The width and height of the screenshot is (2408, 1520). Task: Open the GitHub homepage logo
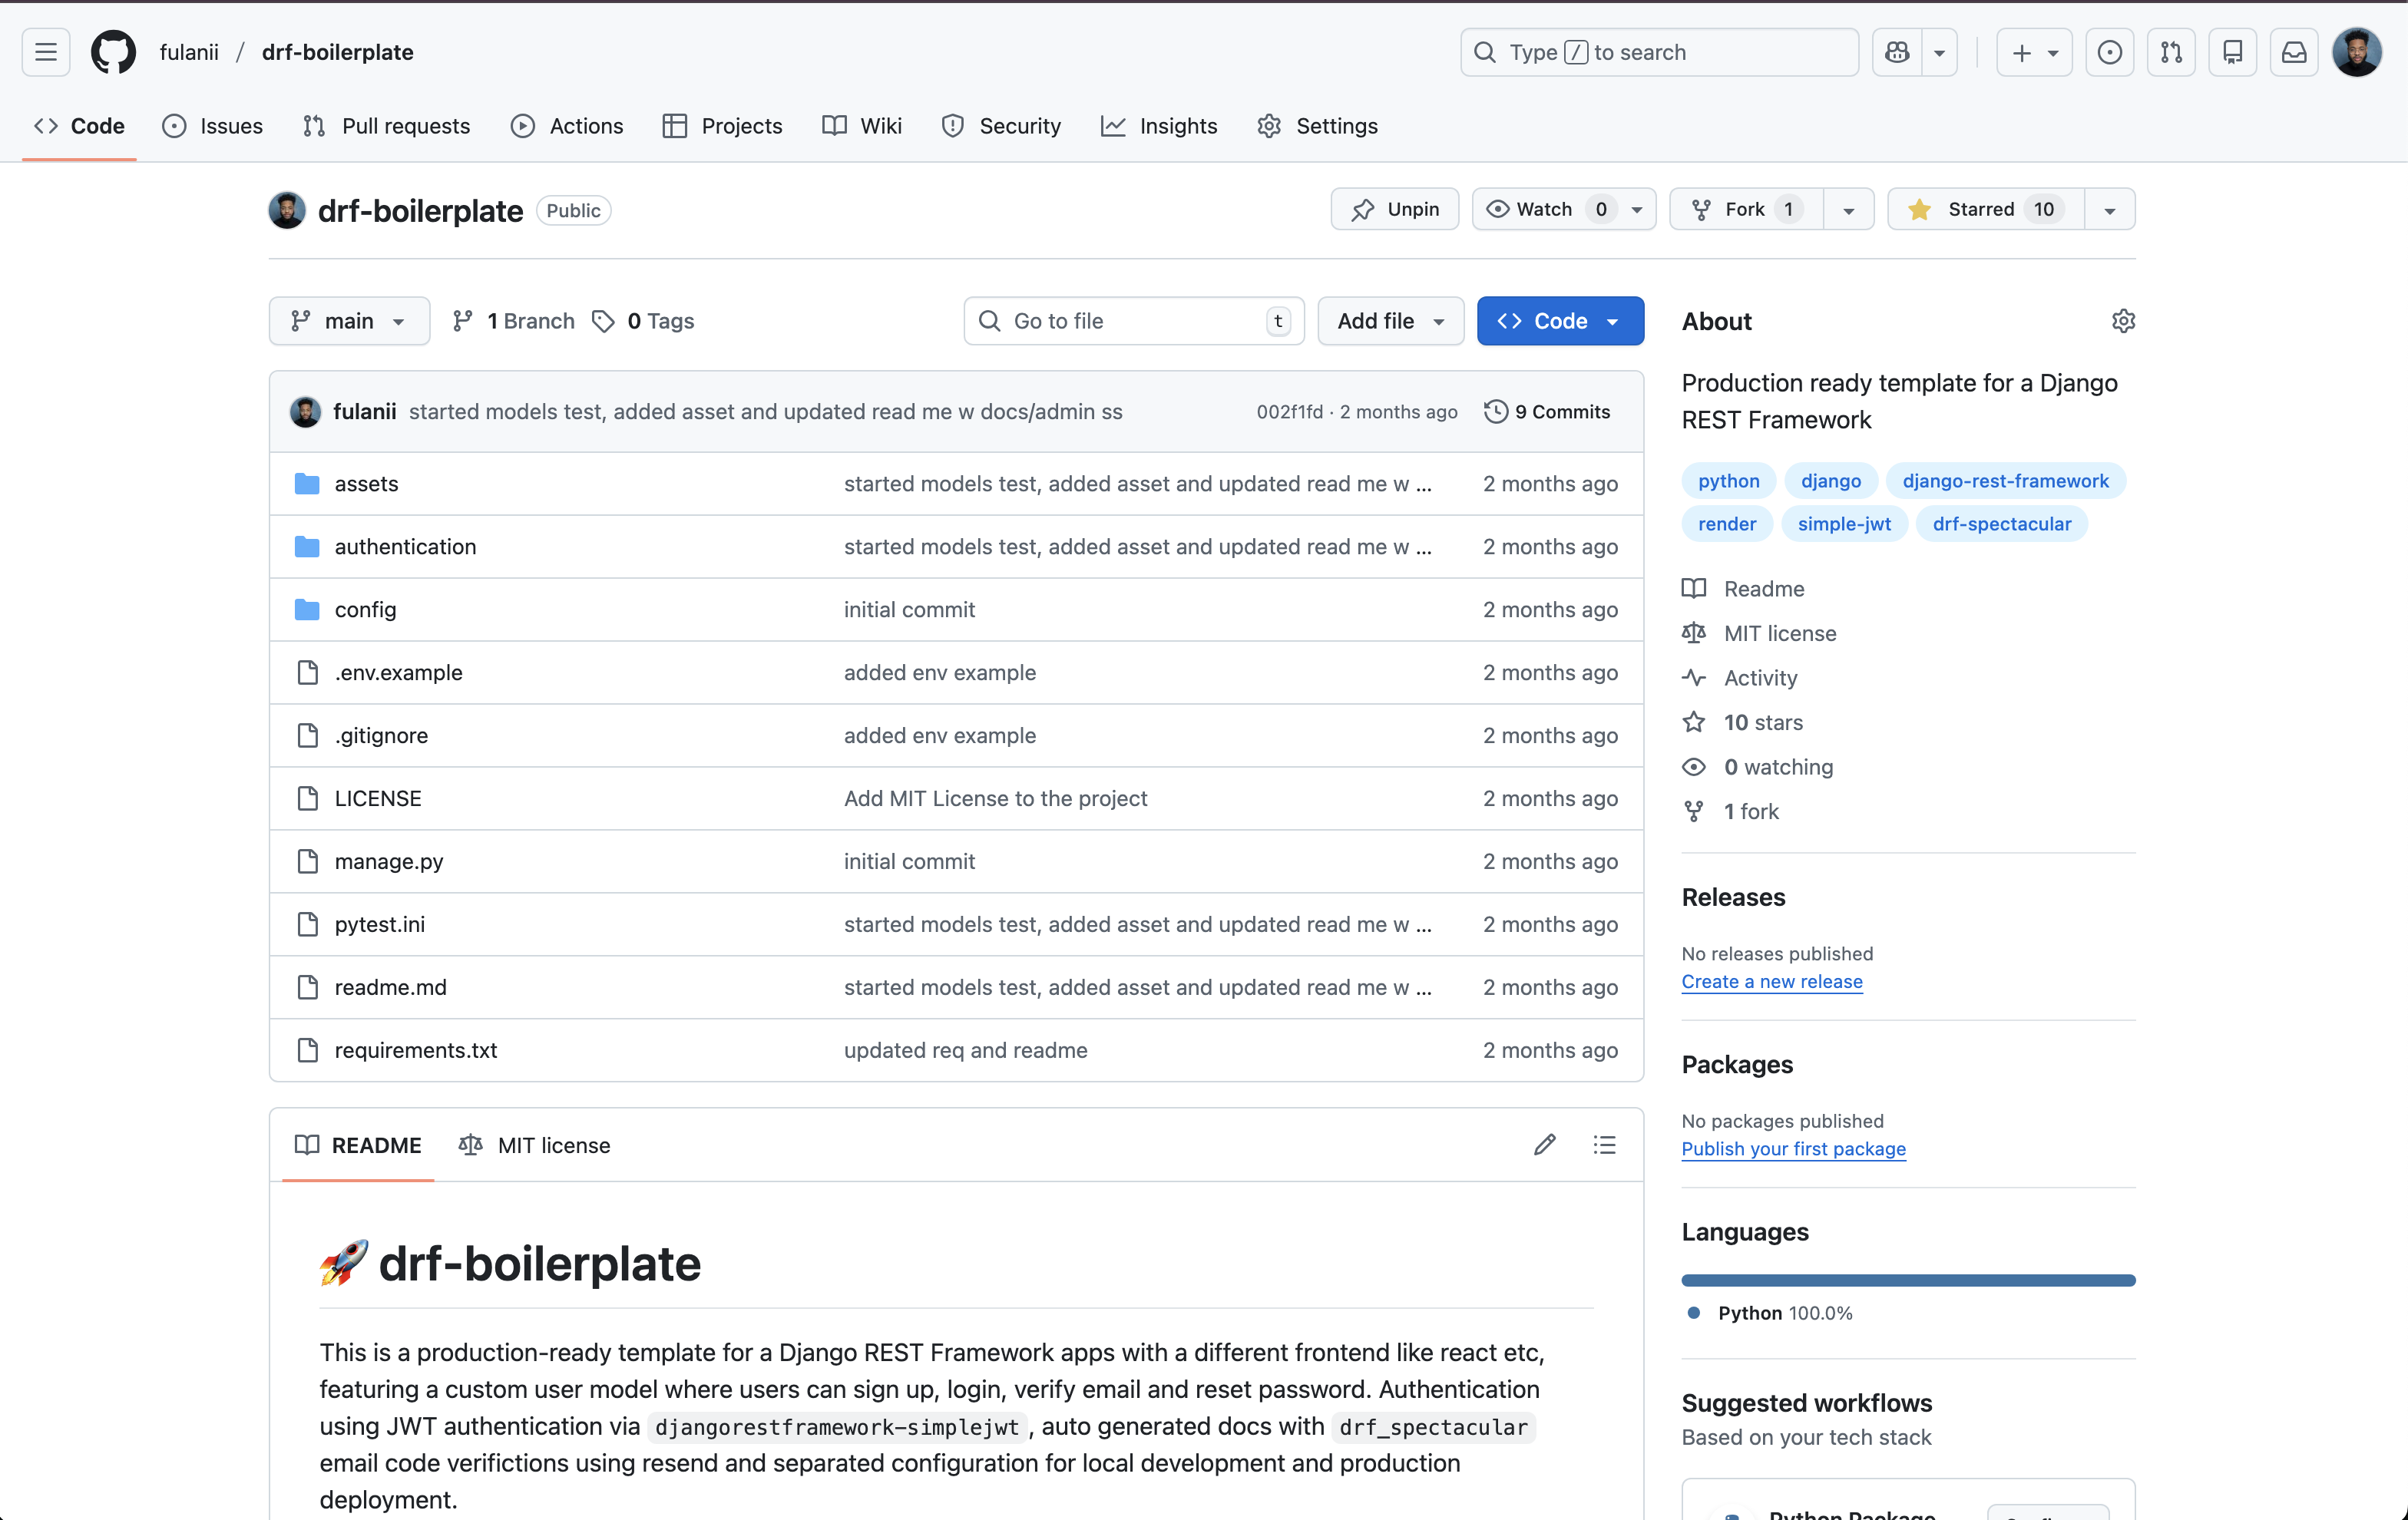point(113,52)
